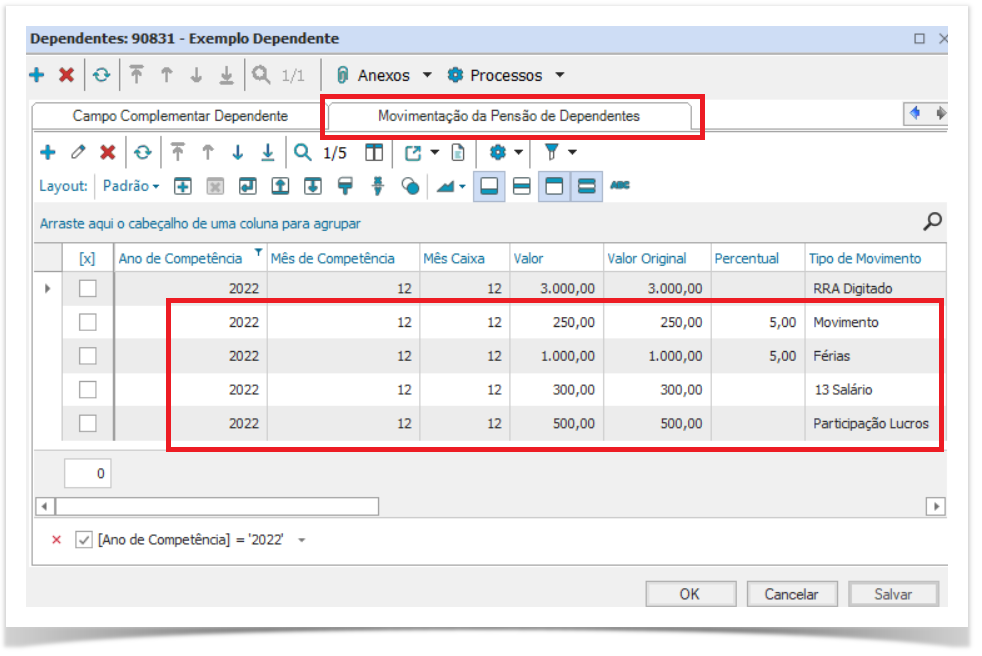Screen dimensions: 982x656
Task: Click the add layout plus-box icon
Action: (x=183, y=186)
